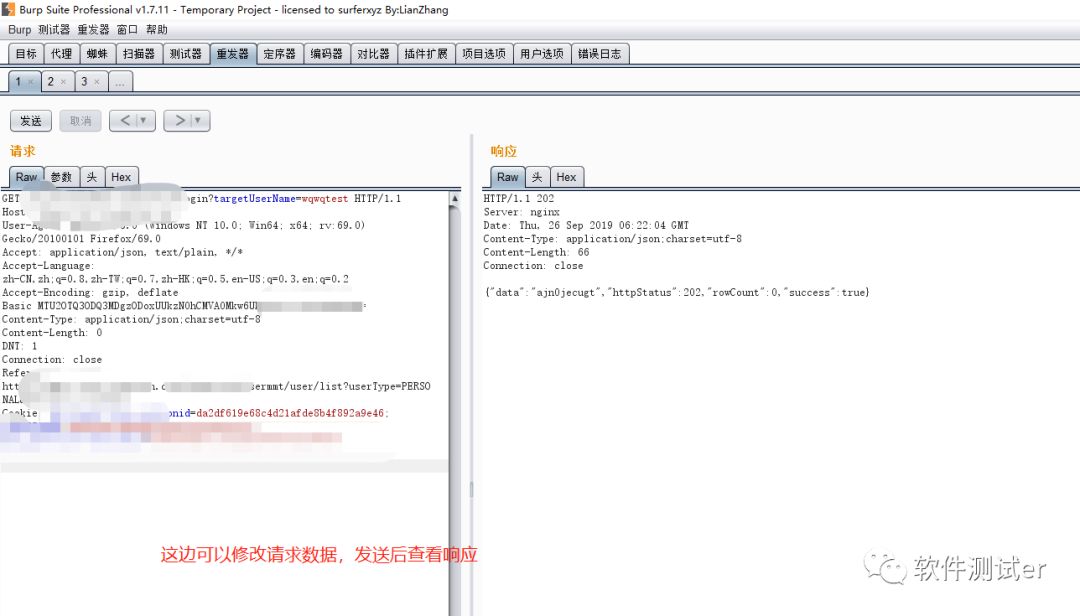Viewport: 1080px width, 616px height.
Task: Open the Burp menu
Action: coord(19,30)
